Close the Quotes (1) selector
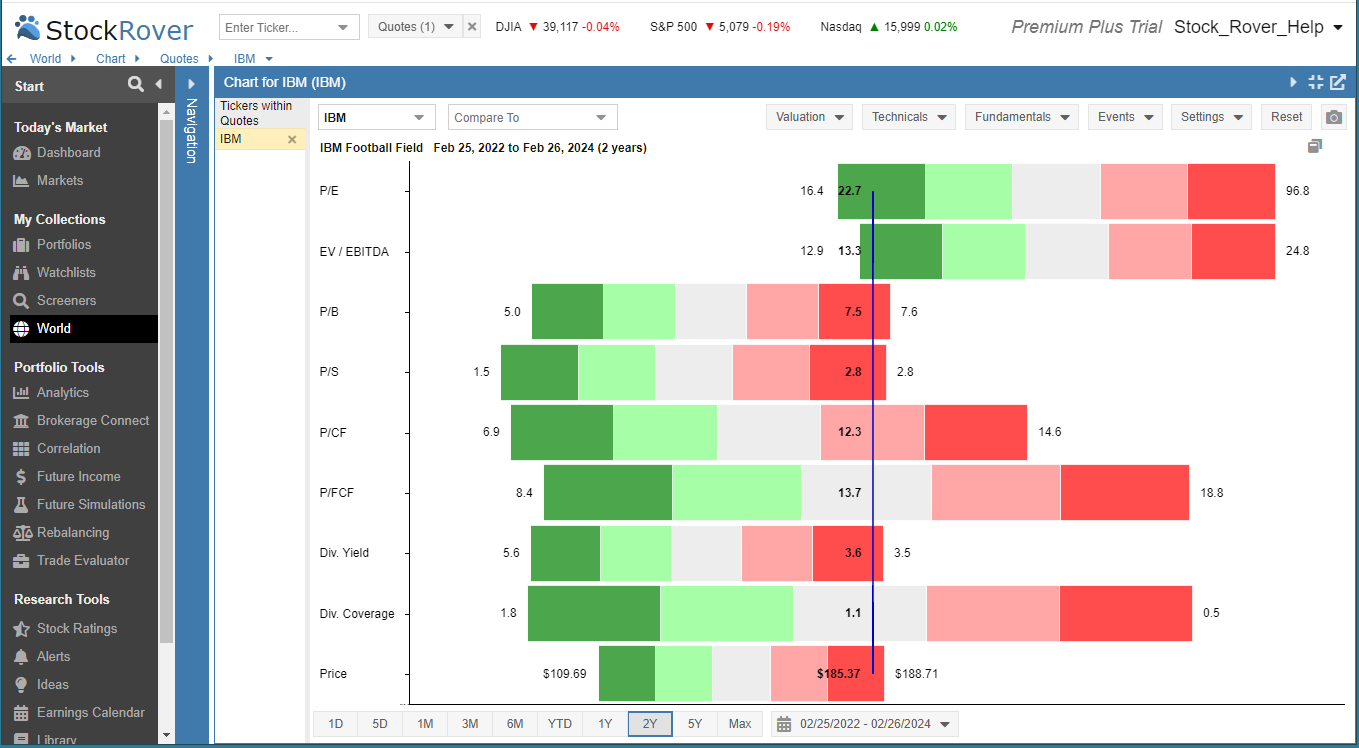The width and height of the screenshot is (1359, 748). point(473,27)
